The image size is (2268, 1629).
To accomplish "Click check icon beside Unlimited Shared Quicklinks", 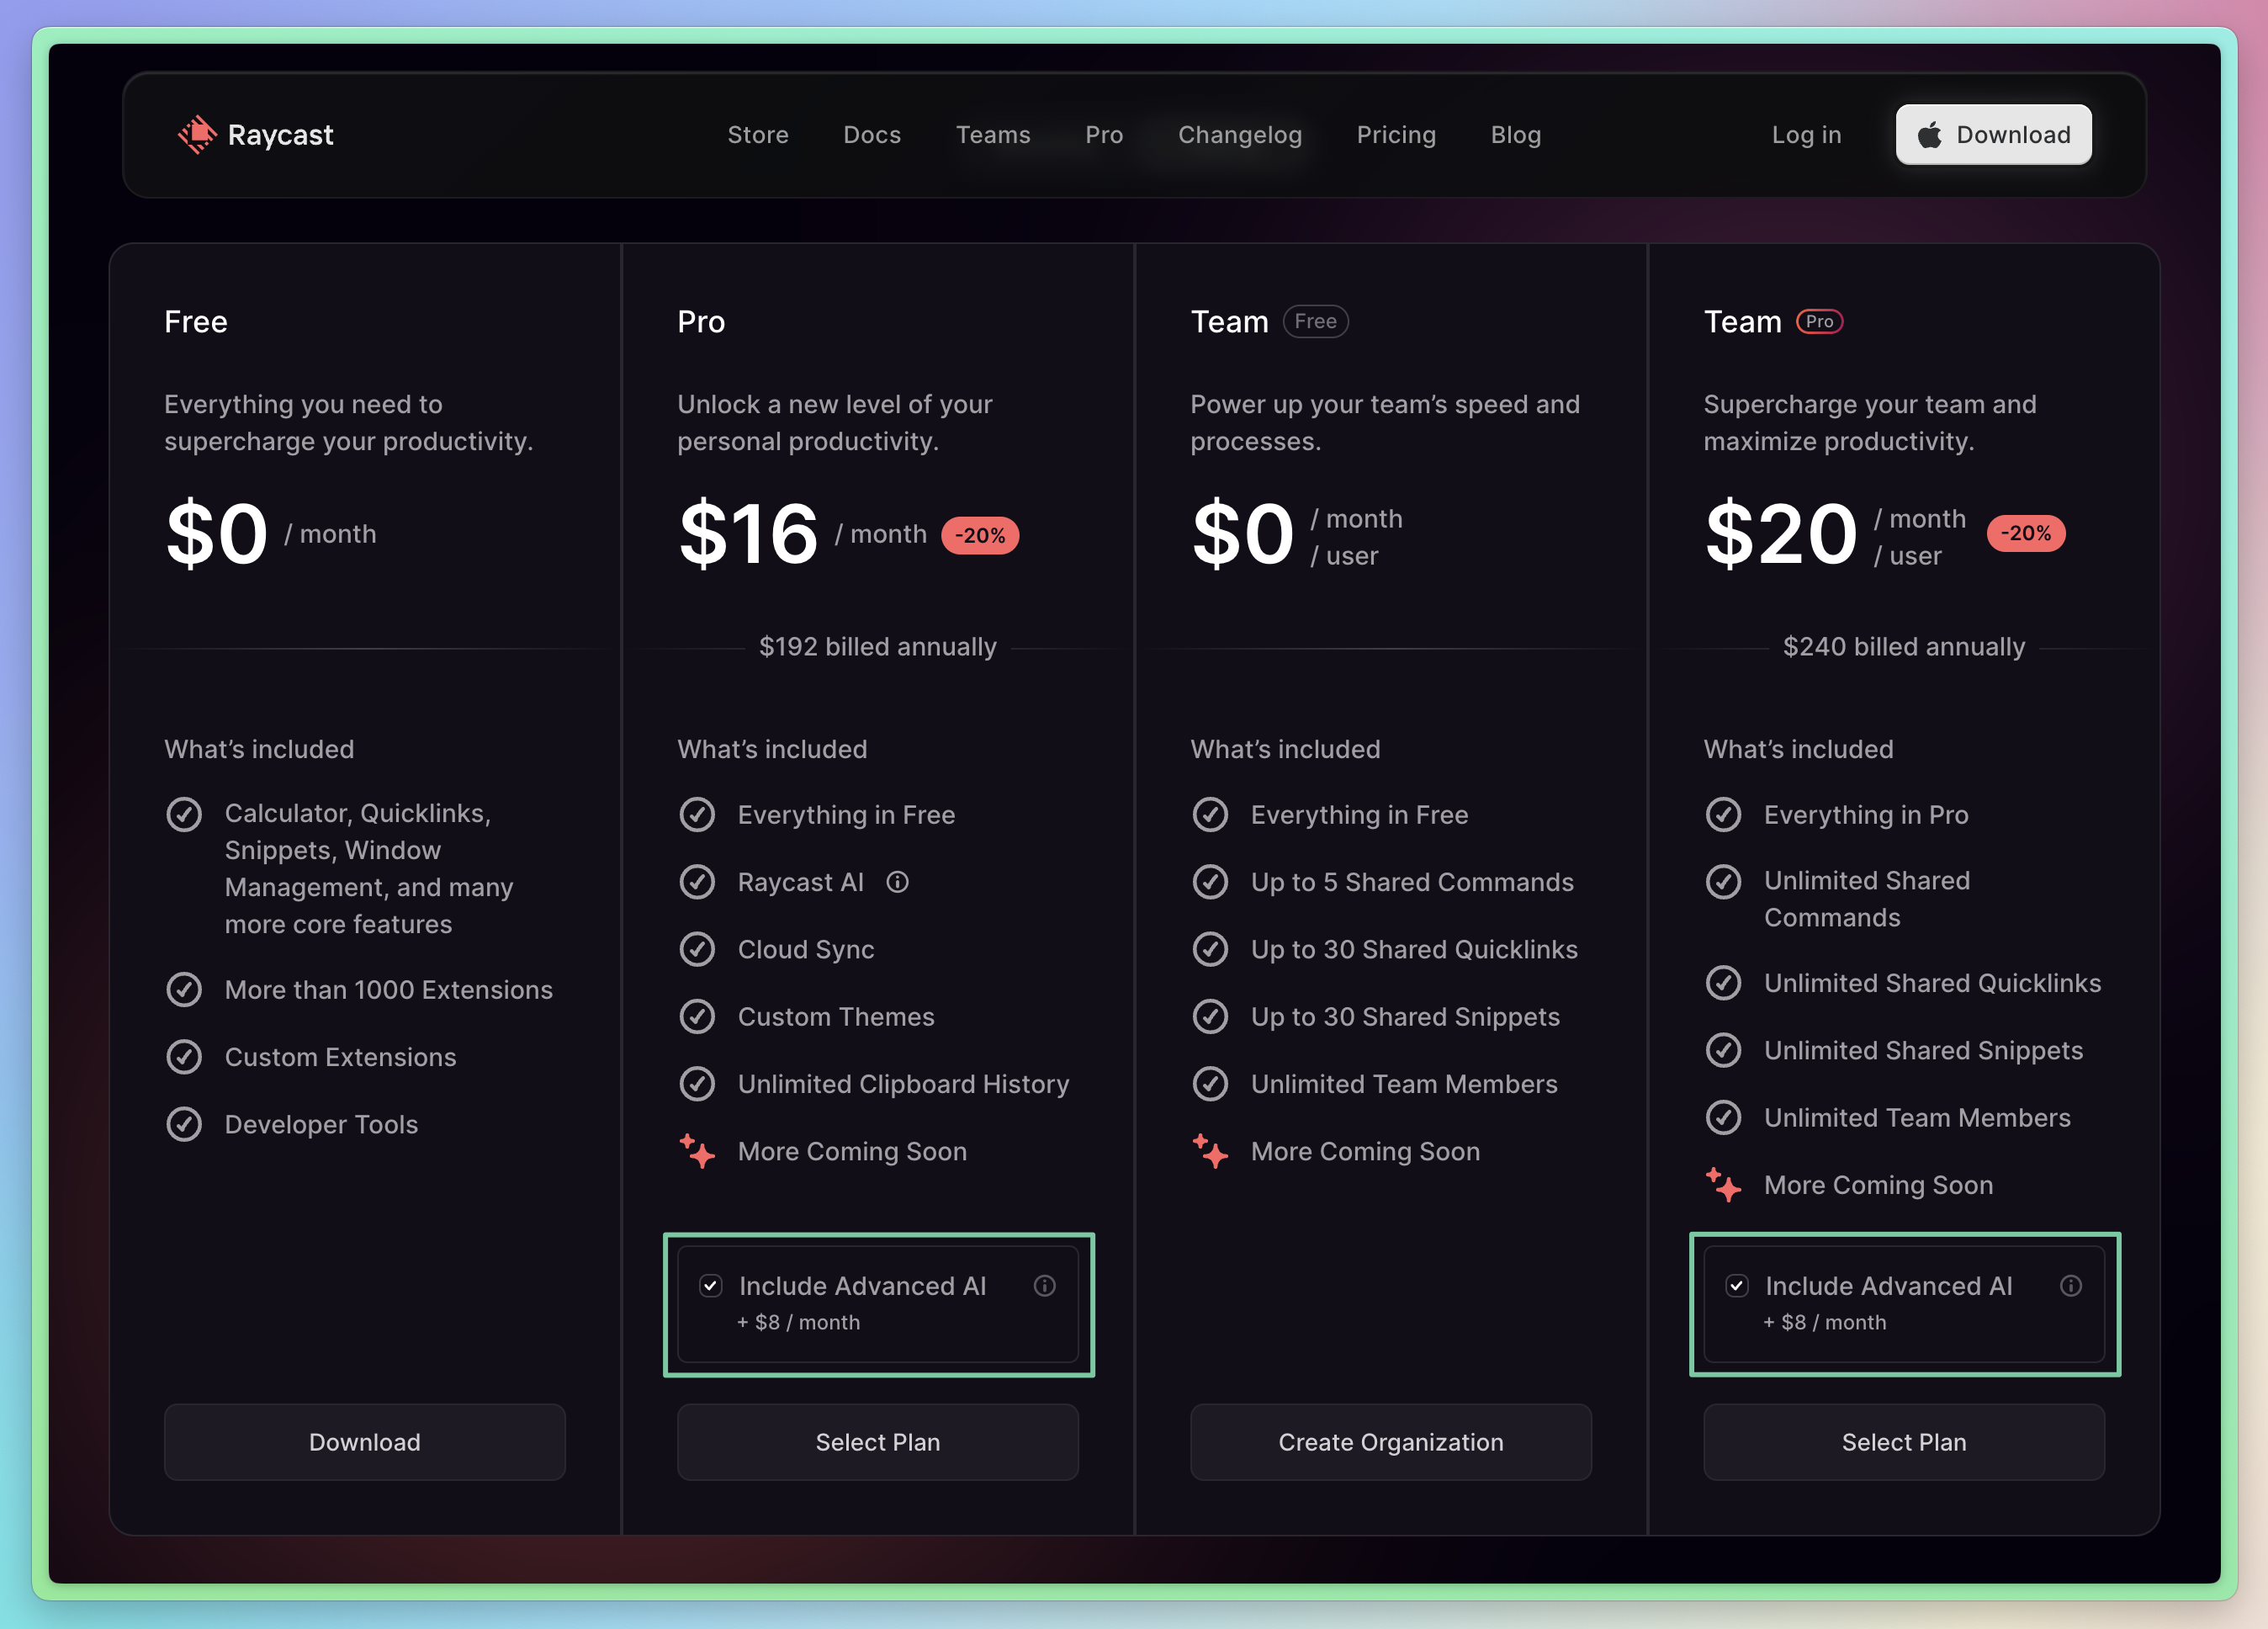I will click(x=1723, y=983).
